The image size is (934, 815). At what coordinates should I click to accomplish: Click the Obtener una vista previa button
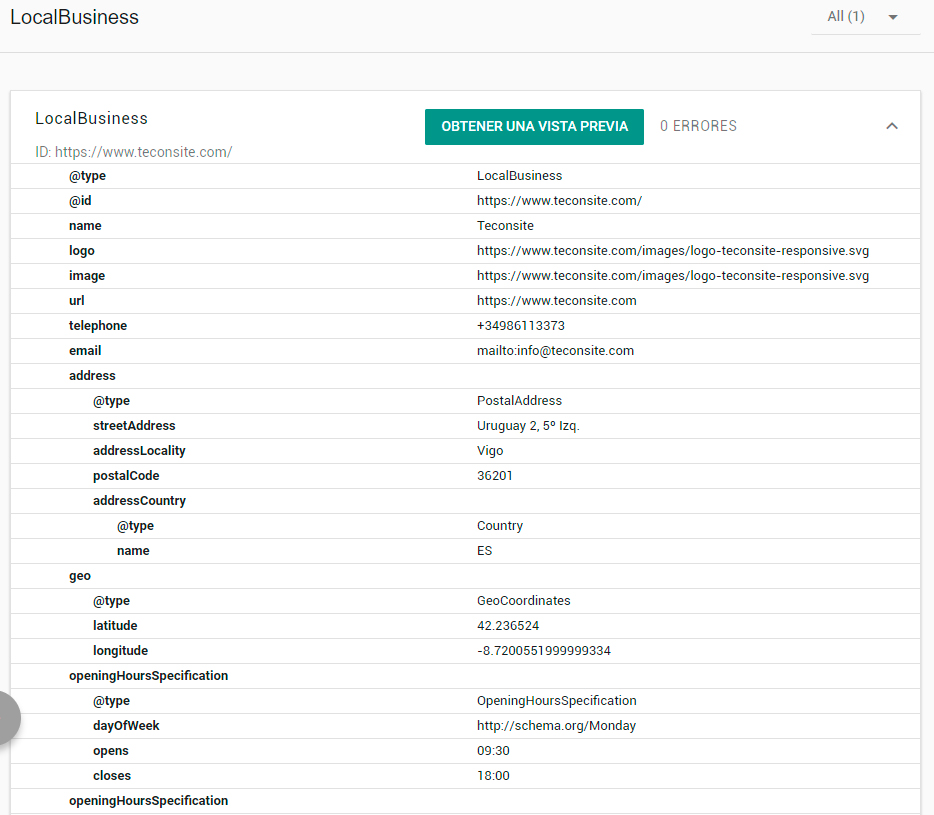point(534,126)
